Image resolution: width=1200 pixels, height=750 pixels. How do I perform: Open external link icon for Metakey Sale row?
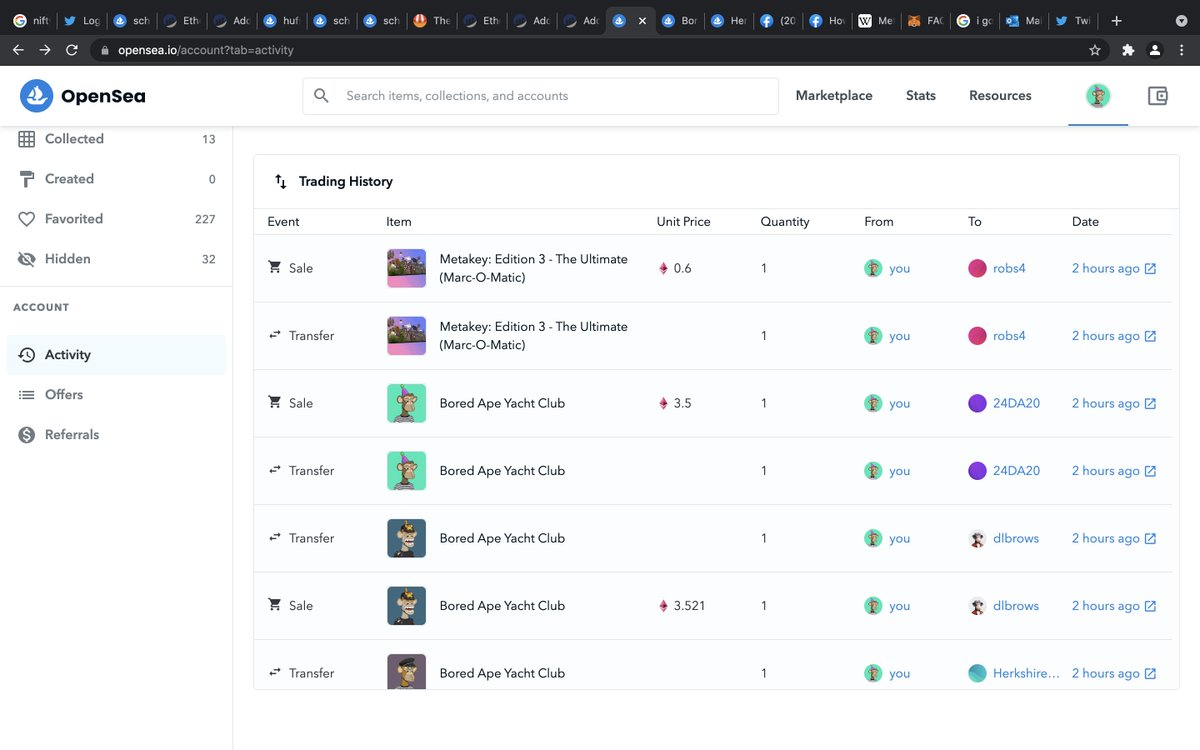(1150, 269)
